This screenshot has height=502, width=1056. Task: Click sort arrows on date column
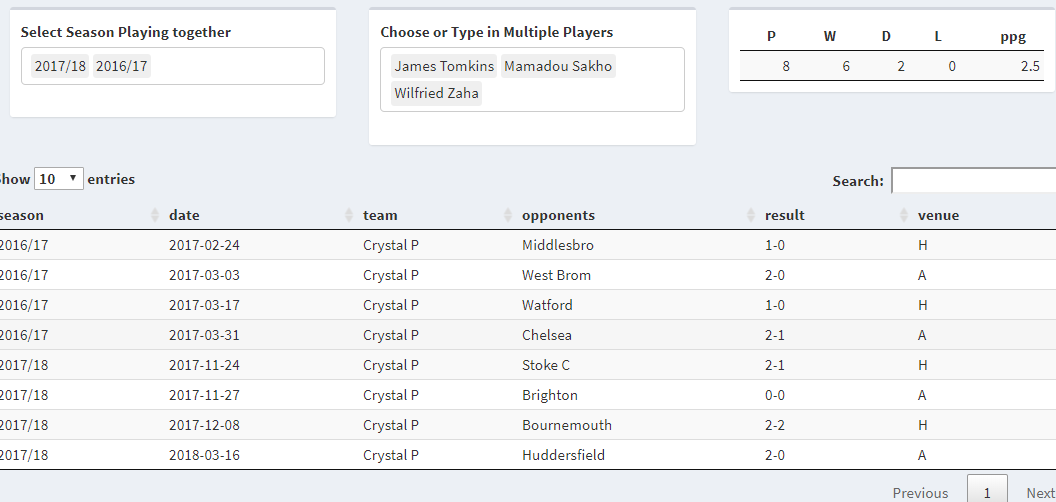349,215
